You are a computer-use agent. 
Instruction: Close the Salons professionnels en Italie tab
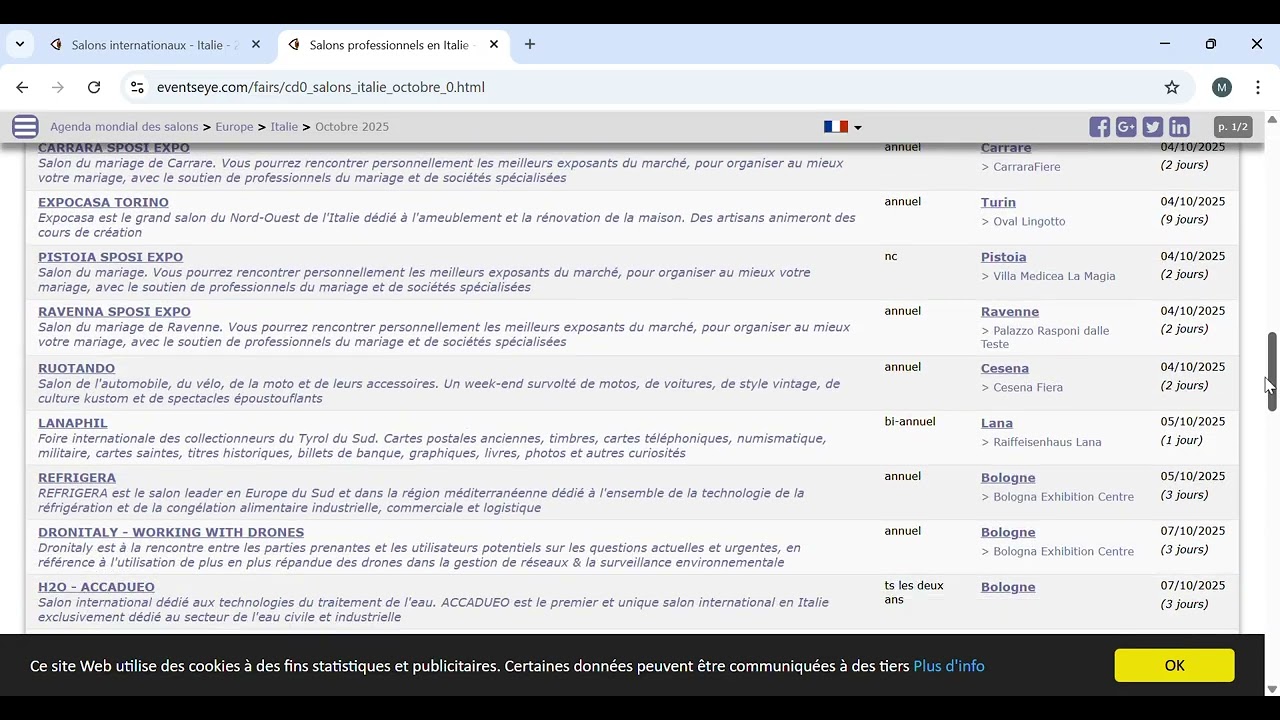(494, 45)
